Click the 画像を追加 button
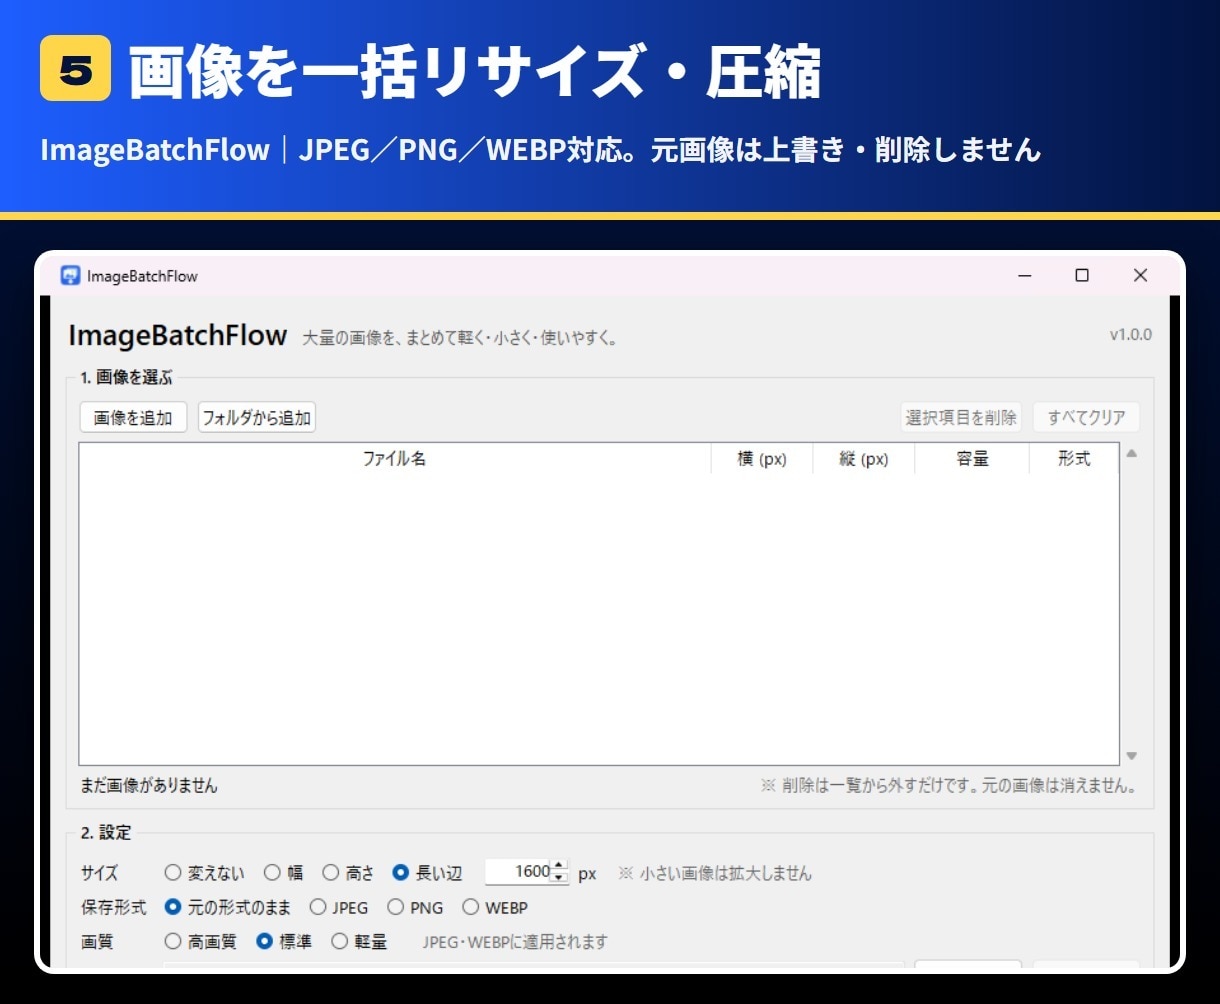Viewport: 1220px width, 1004px height. (x=133, y=418)
